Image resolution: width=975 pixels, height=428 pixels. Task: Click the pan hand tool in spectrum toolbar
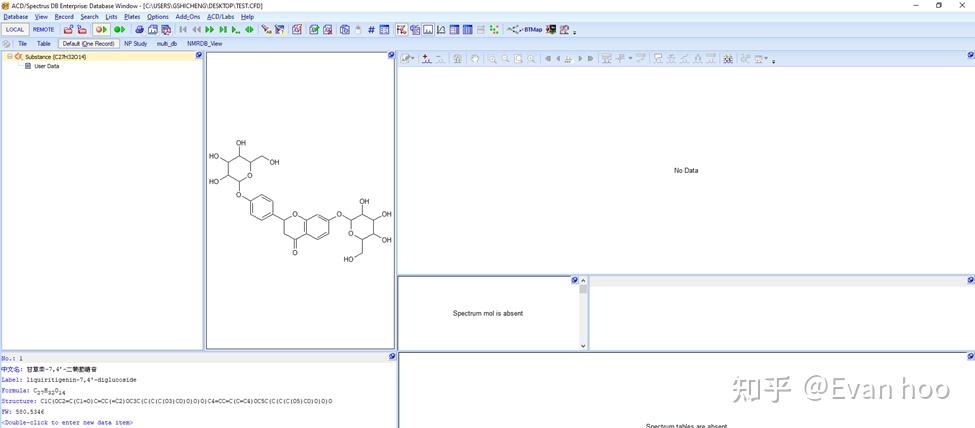pyautogui.click(x=475, y=58)
